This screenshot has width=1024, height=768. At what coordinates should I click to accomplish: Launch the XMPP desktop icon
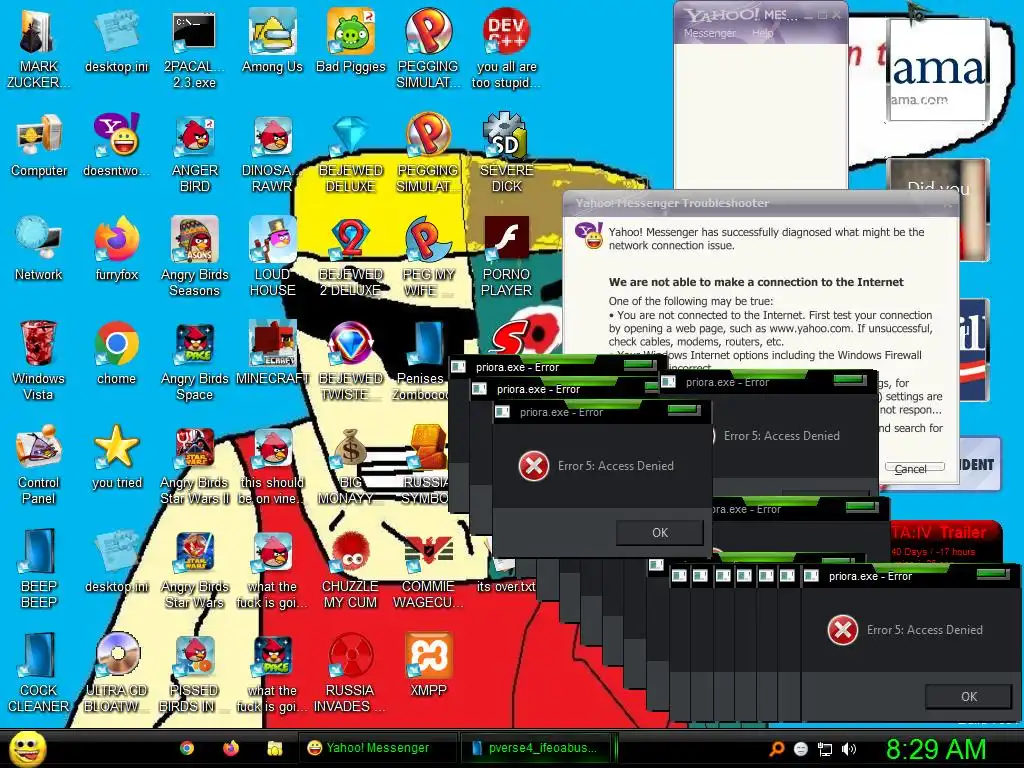point(428,665)
